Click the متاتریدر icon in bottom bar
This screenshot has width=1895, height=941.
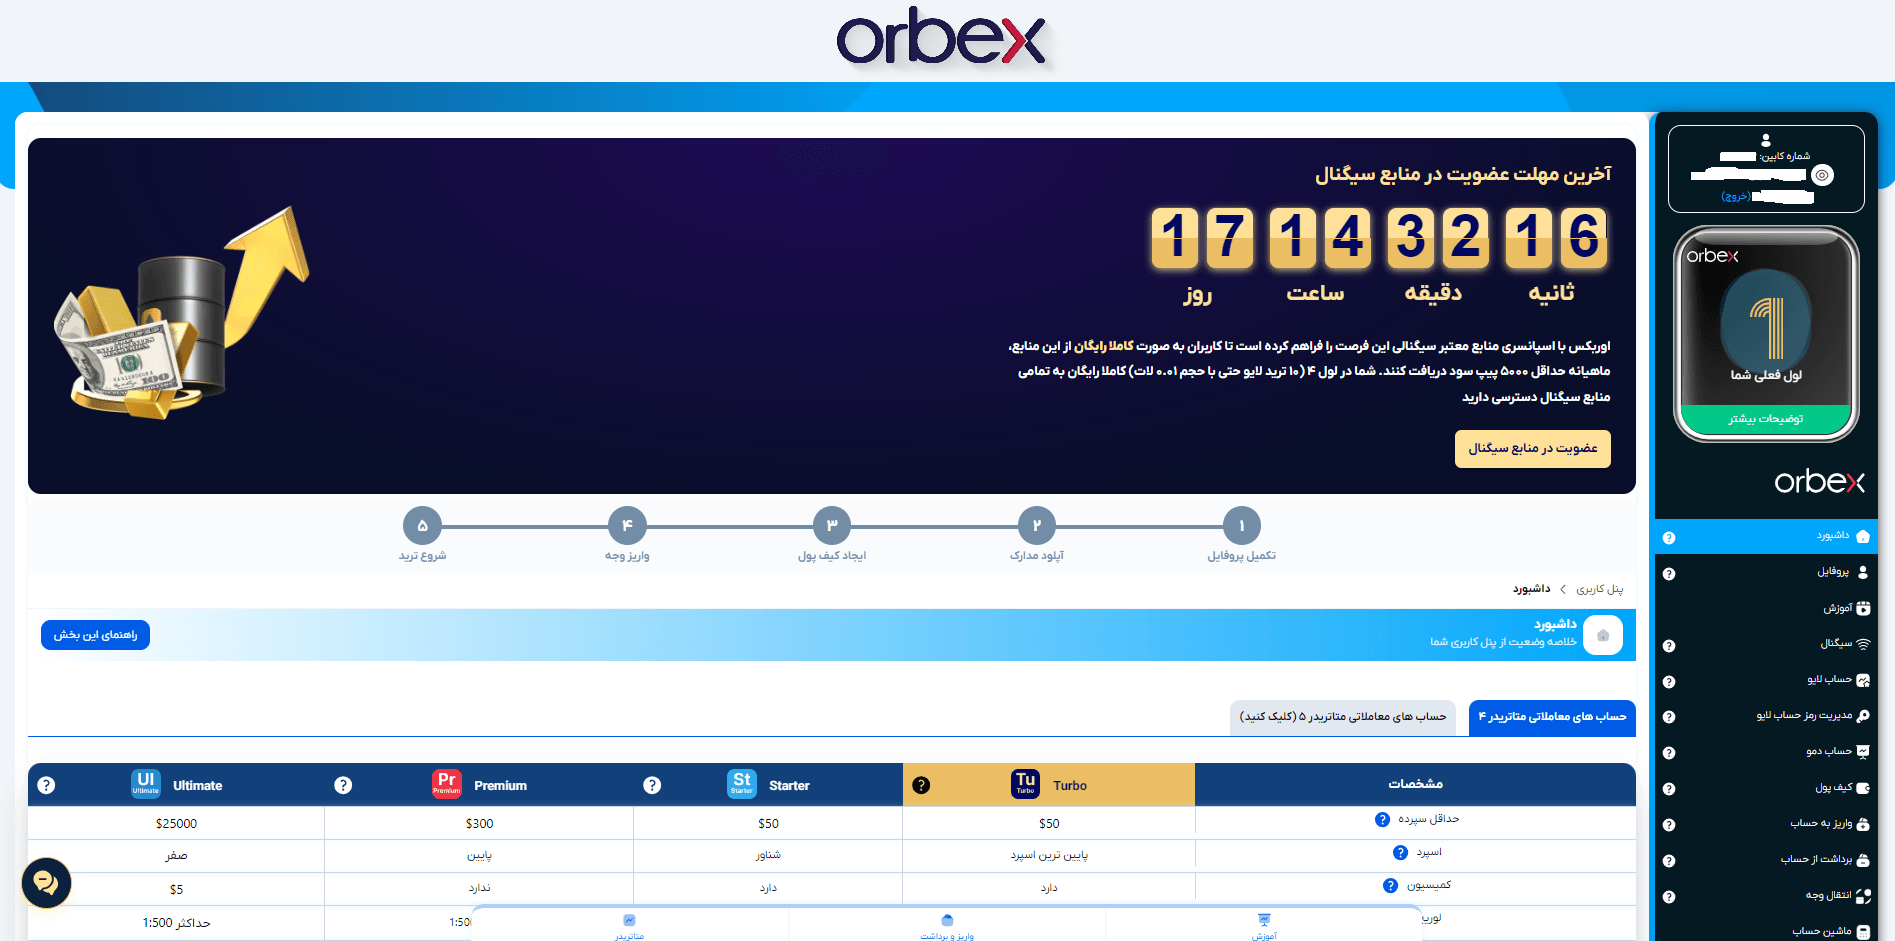[629, 920]
